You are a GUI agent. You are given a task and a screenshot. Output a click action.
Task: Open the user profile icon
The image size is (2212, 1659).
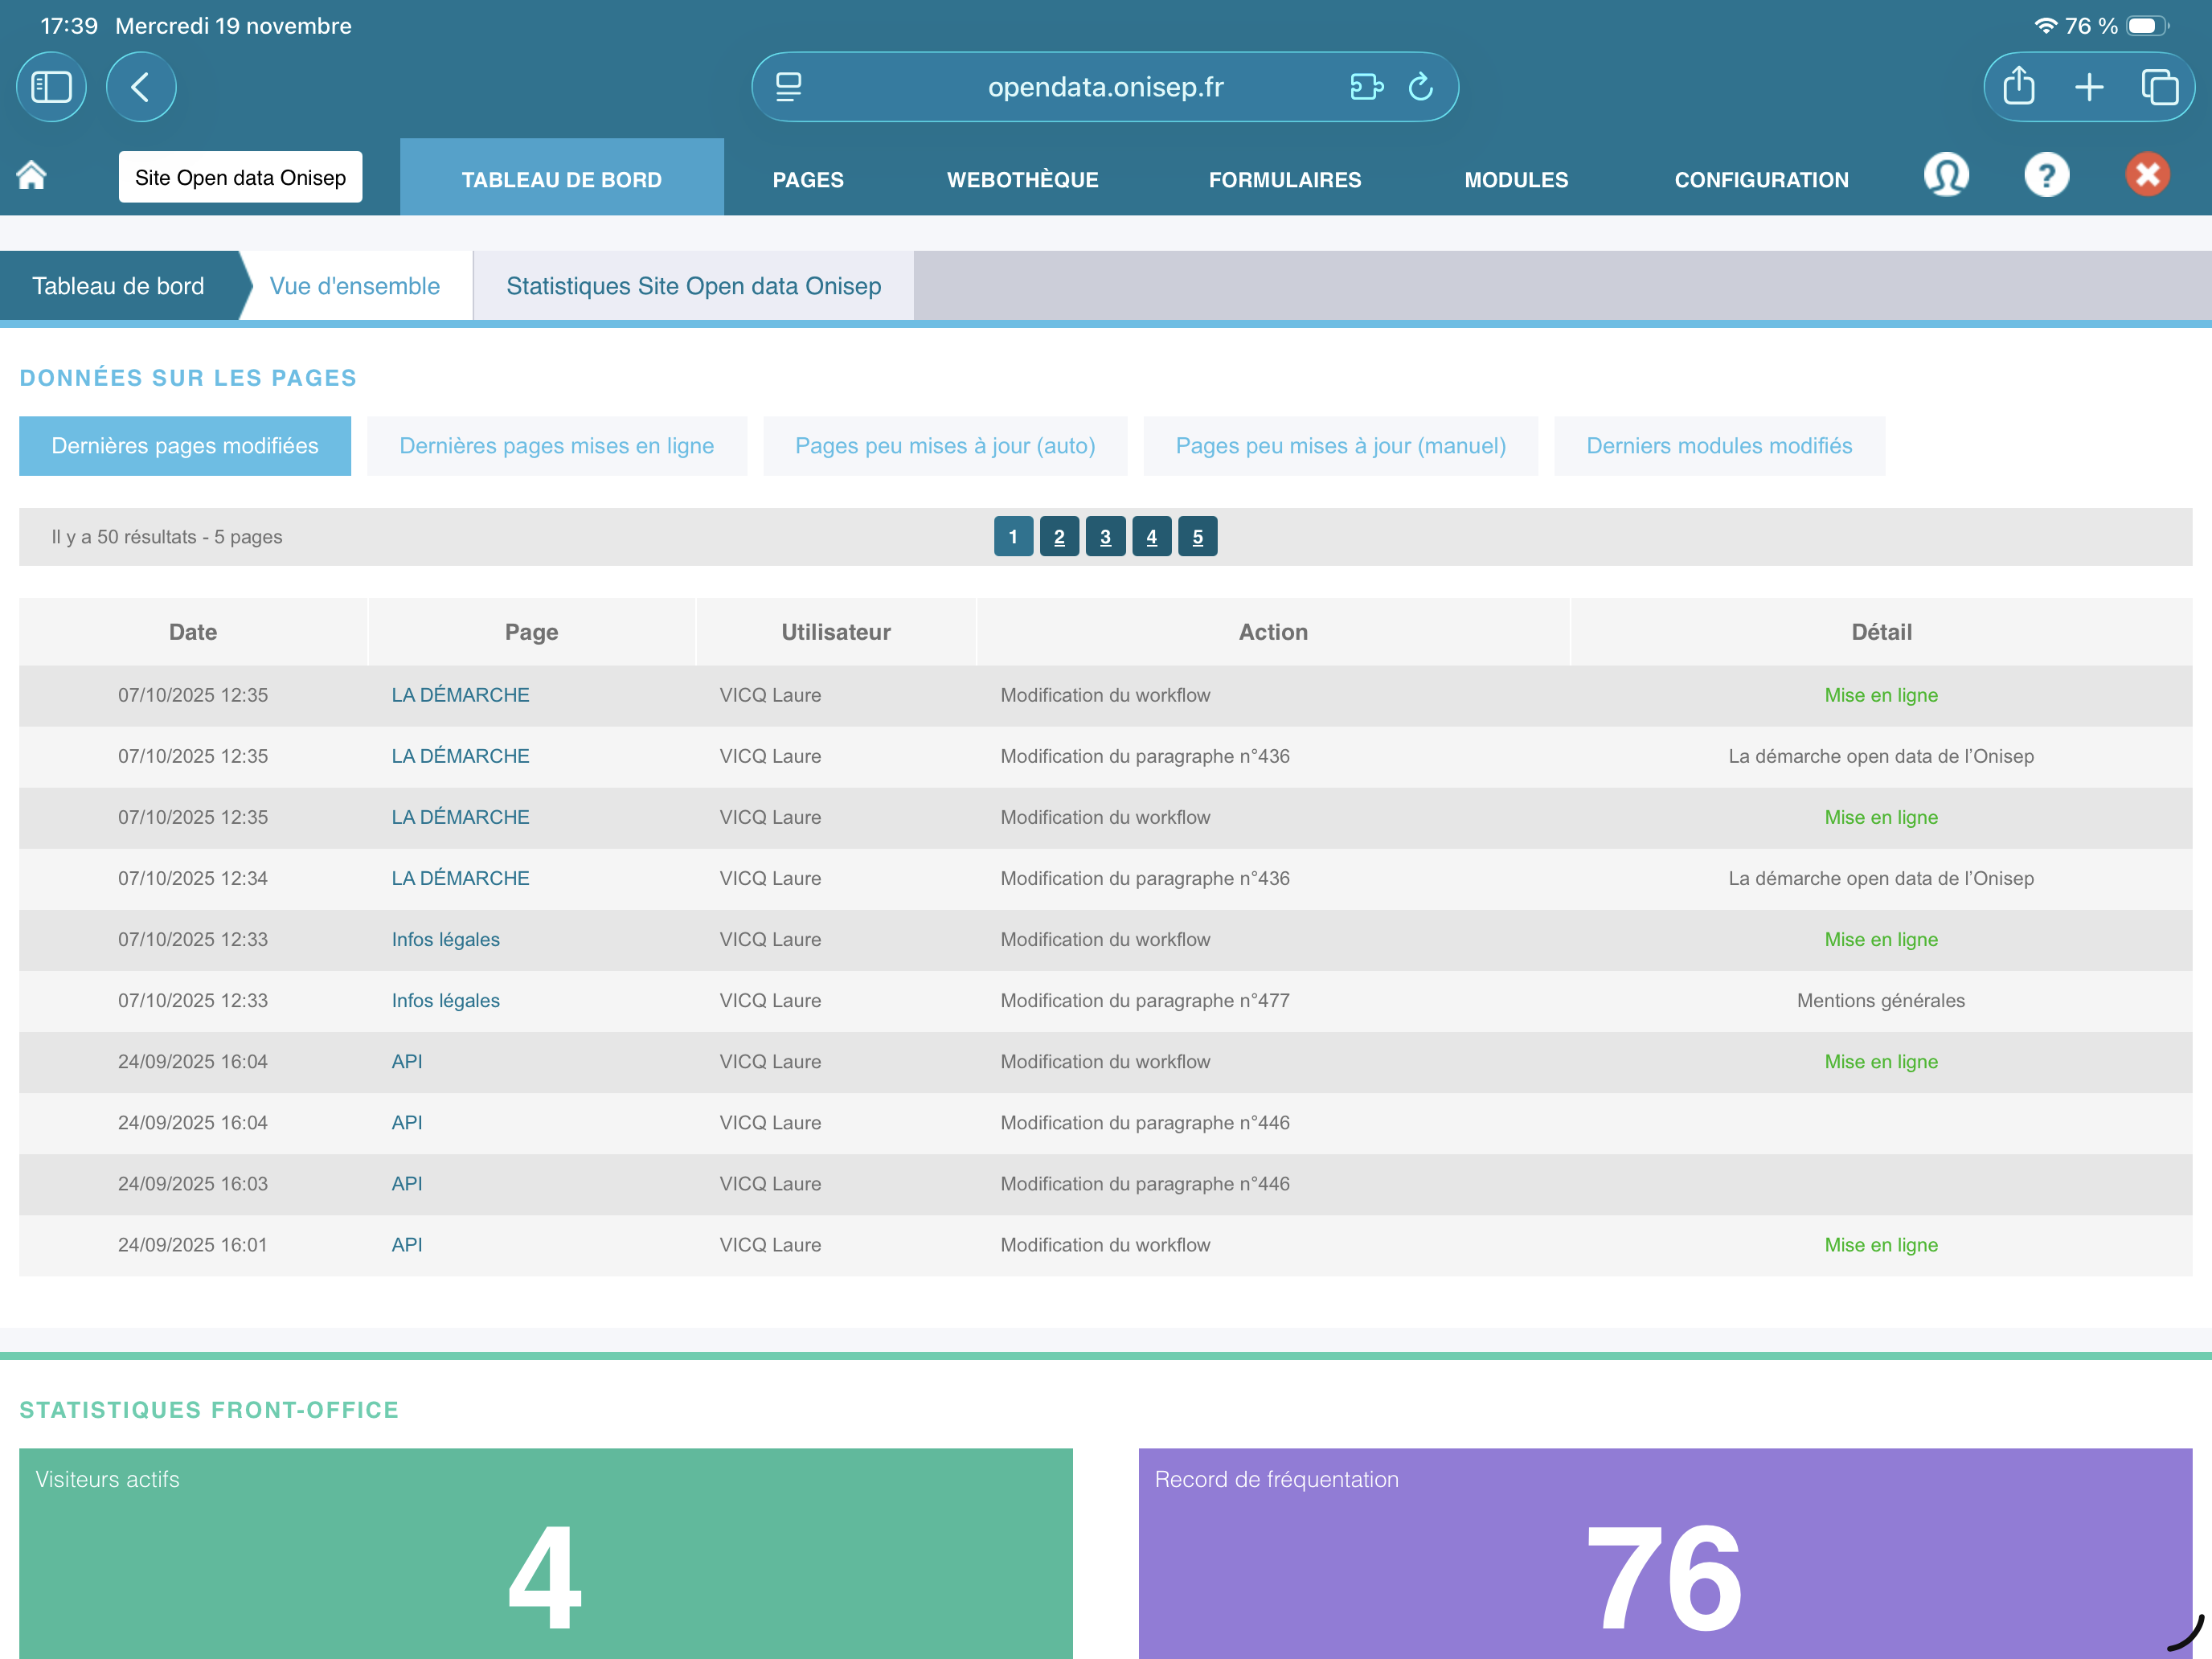click(x=1945, y=176)
